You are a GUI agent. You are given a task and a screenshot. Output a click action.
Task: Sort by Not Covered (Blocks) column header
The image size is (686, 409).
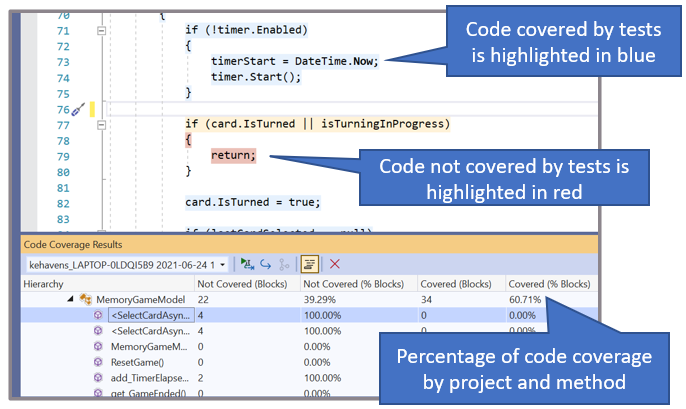tap(247, 284)
